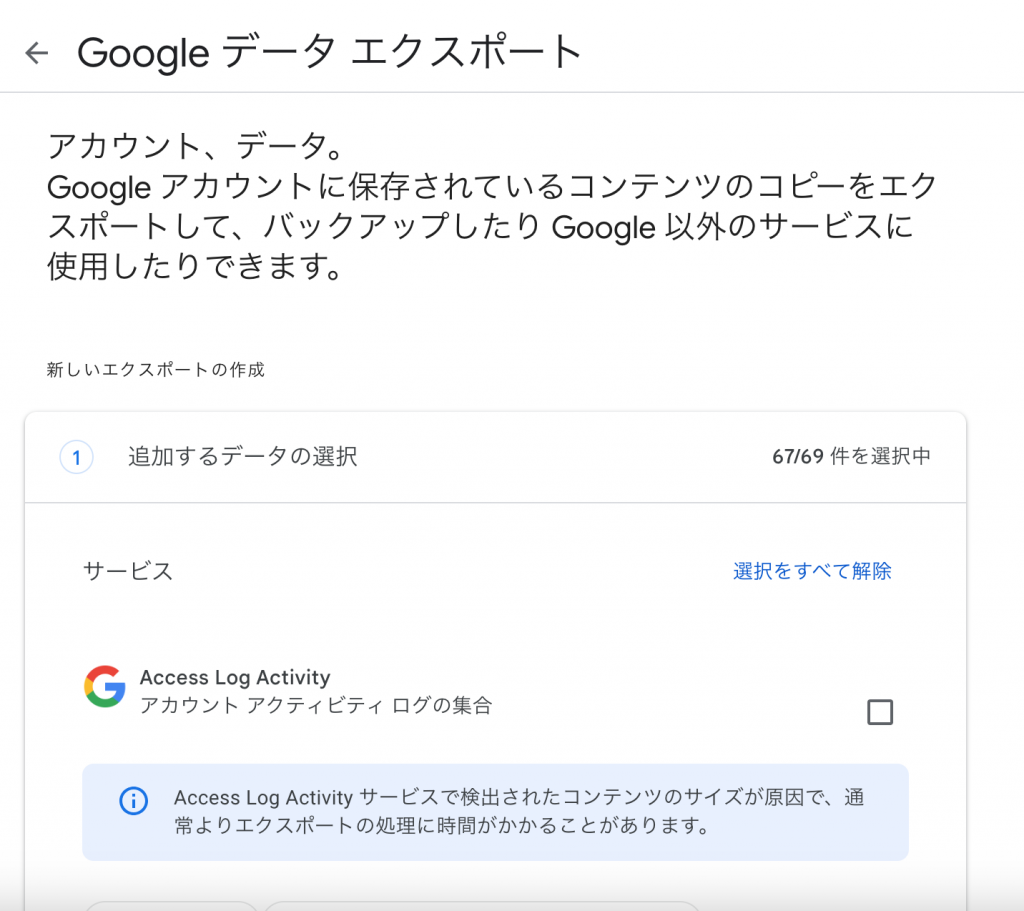Click the アカウント、データ。 heading line

click(x=195, y=146)
